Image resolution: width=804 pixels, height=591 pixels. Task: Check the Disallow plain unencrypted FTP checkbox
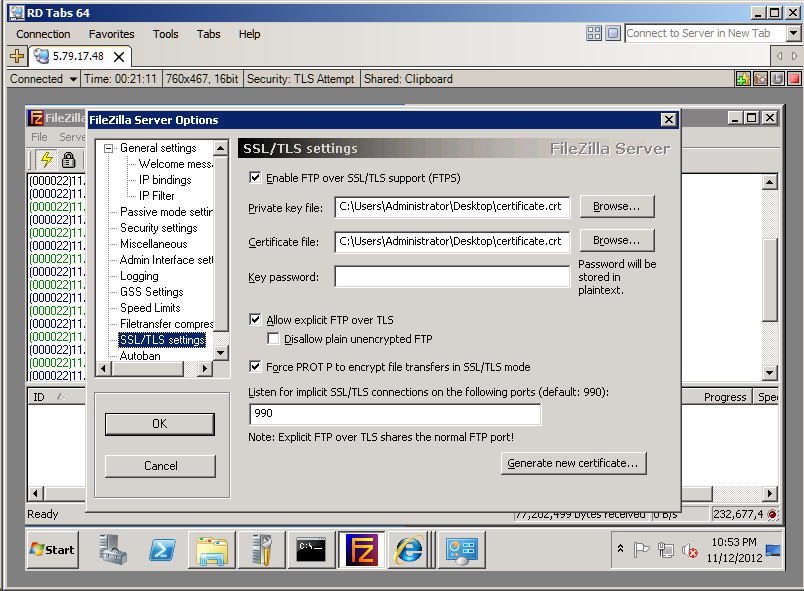point(274,339)
